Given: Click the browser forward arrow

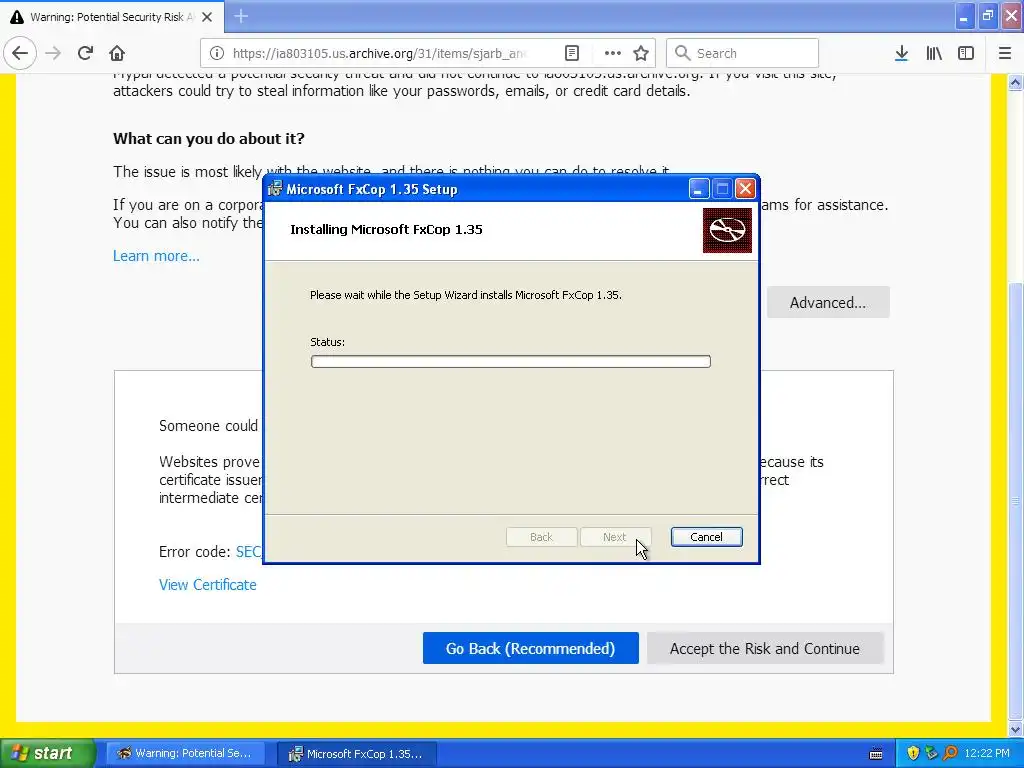Looking at the screenshot, I should point(53,53).
